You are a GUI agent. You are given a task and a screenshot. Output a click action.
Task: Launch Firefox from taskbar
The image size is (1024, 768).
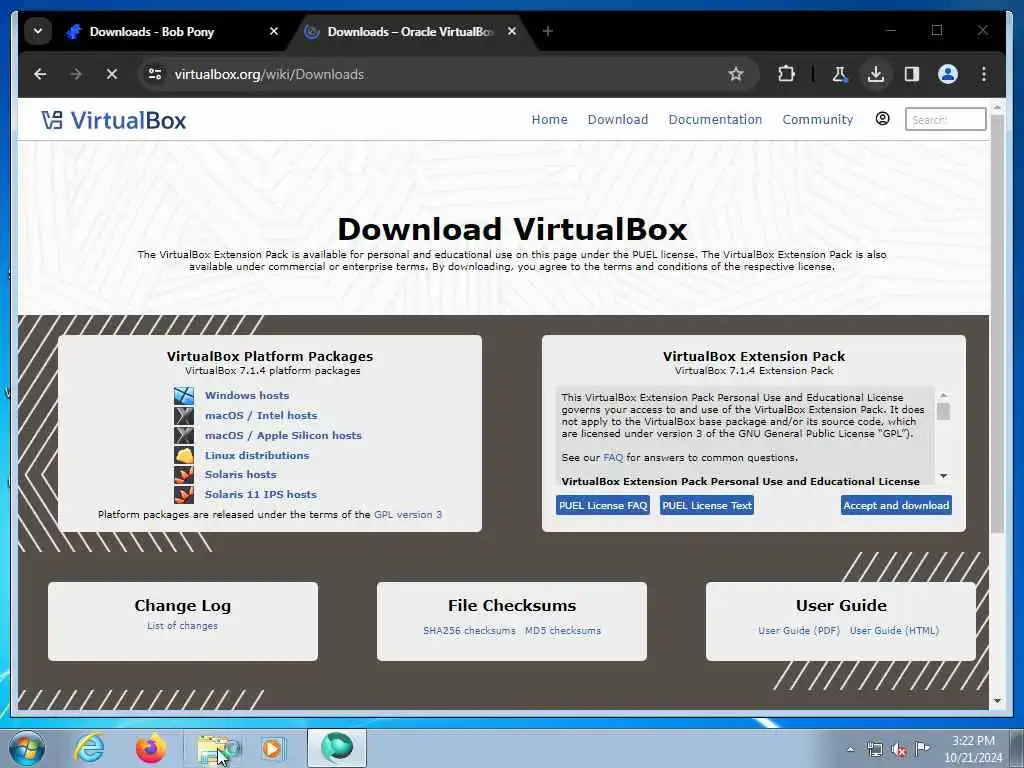click(151, 748)
